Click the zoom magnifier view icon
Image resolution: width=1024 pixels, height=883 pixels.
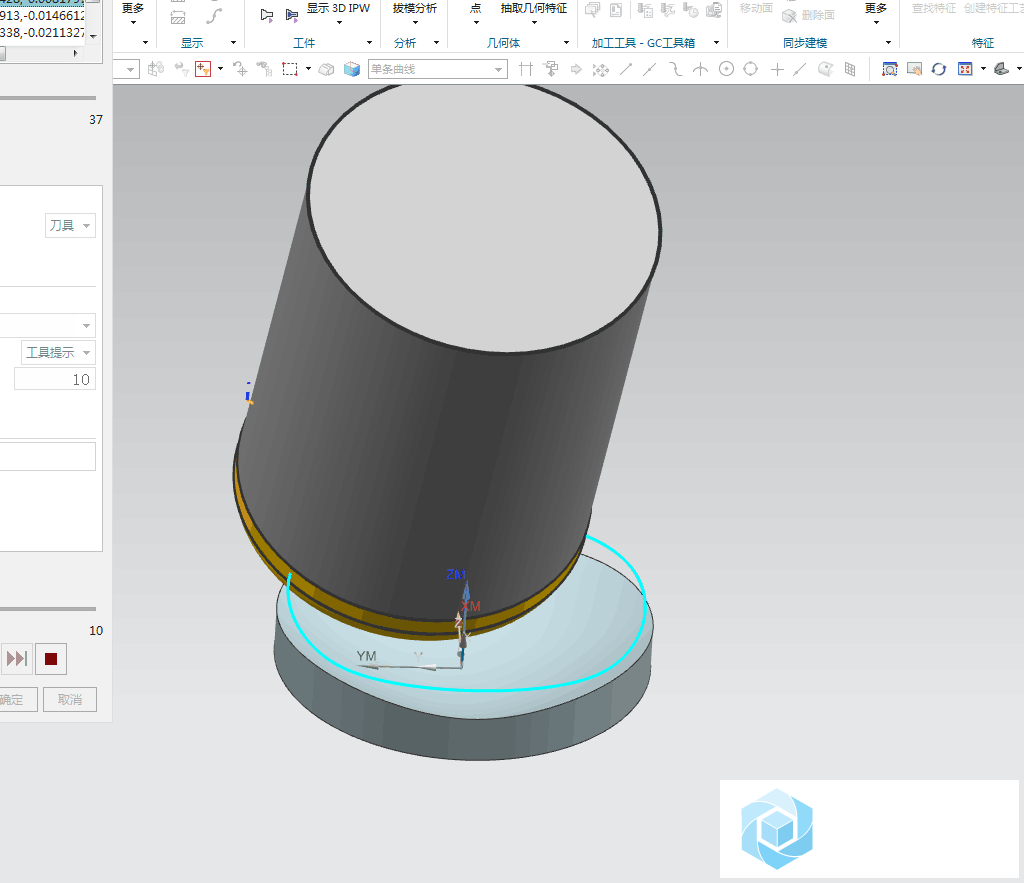pos(889,69)
